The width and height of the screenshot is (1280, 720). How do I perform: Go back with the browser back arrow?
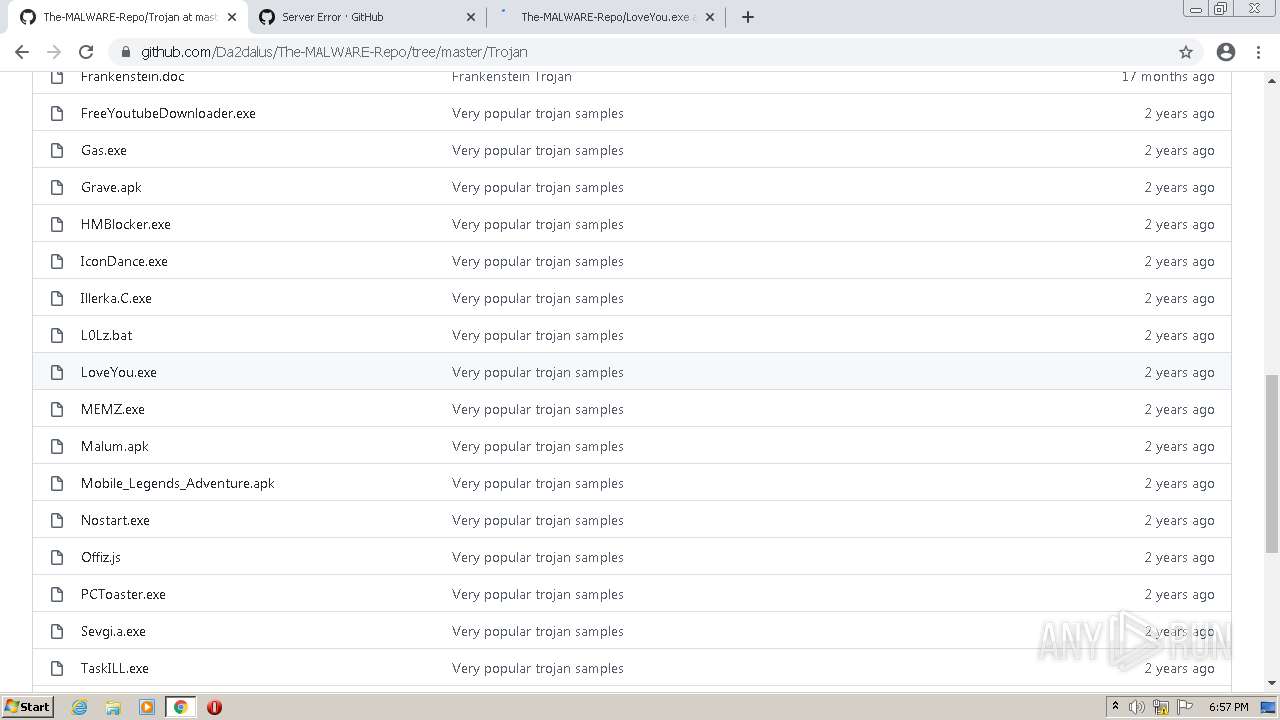[22, 52]
